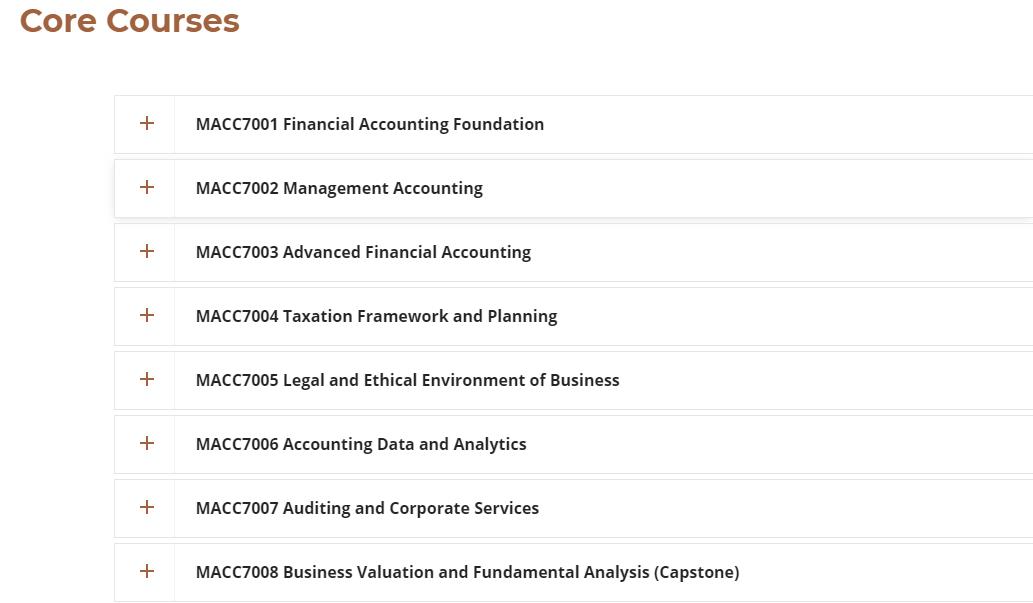This screenshot has height=603, width=1033.
Task: Click plus icon beside MACC7005 Legal and Ethical
Action: [x=147, y=380]
